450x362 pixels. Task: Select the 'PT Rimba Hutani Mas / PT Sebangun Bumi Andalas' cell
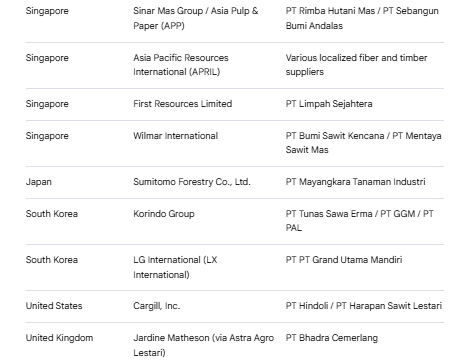362,18
